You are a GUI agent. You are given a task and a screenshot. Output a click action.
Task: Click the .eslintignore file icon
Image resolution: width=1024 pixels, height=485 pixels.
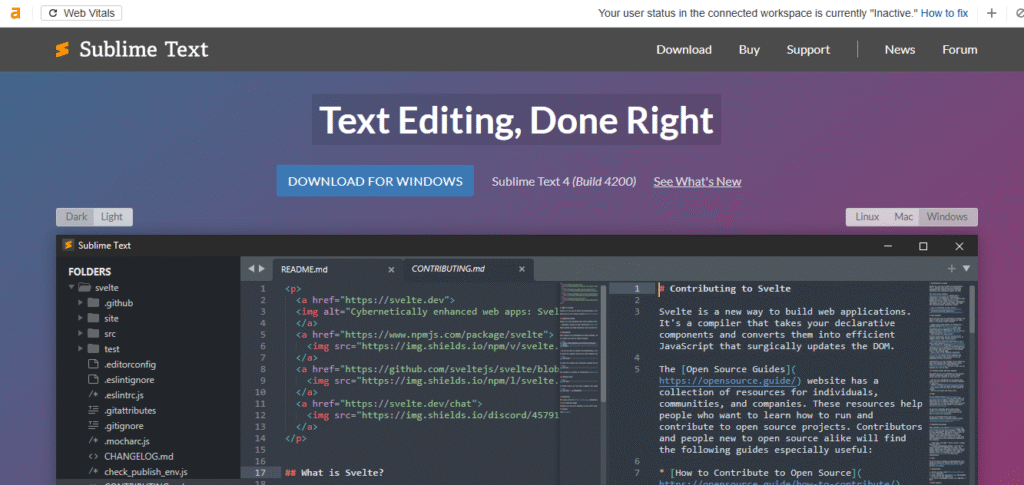click(x=93, y=379)
